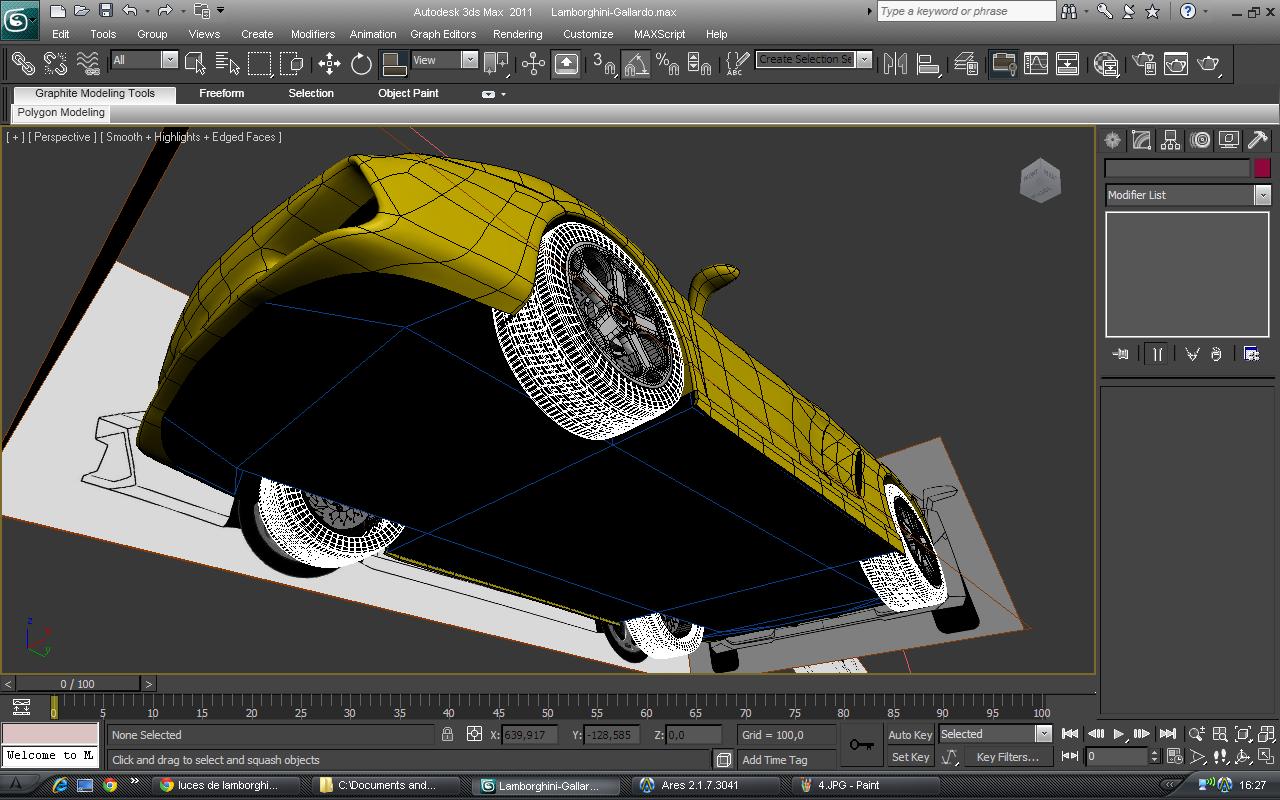Toggle the selection lock padlock
Viewport: 1280px width, 800px height.
click(447, 735)
